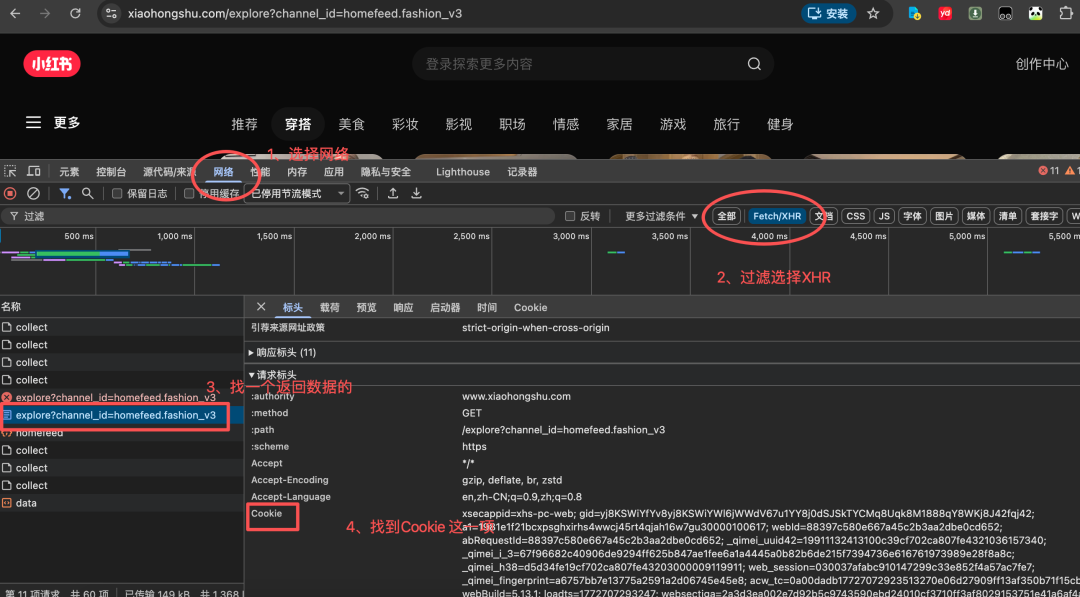Select the data request row
The image size is (1080, 597).
(122, 503)
